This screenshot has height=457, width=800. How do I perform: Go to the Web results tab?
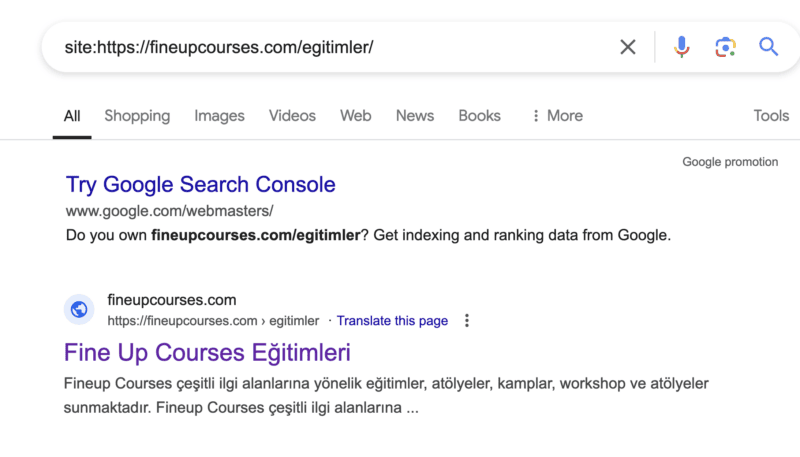355,116
